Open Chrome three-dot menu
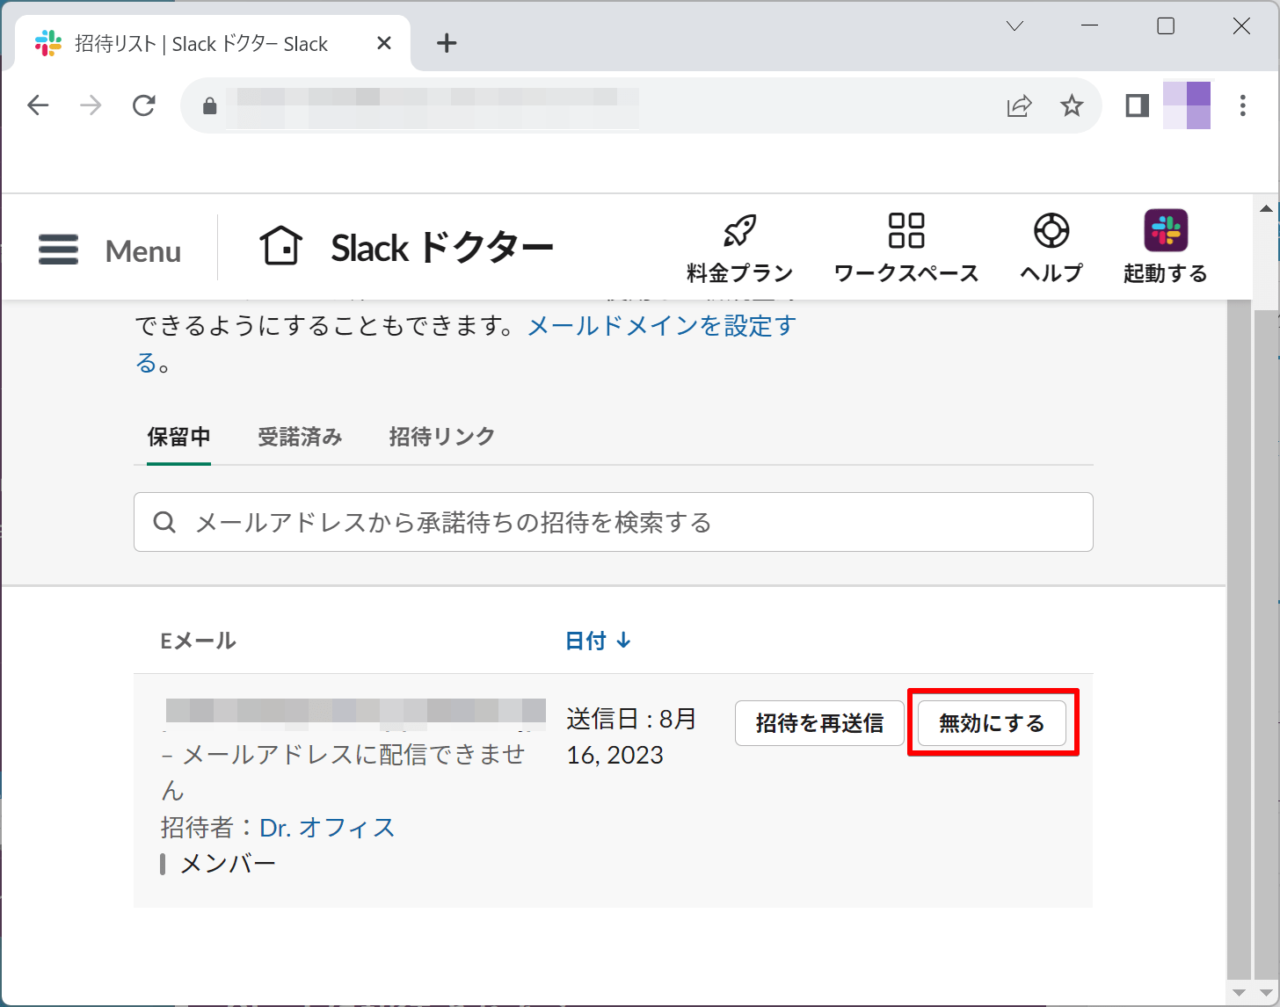 point(1242,105)
